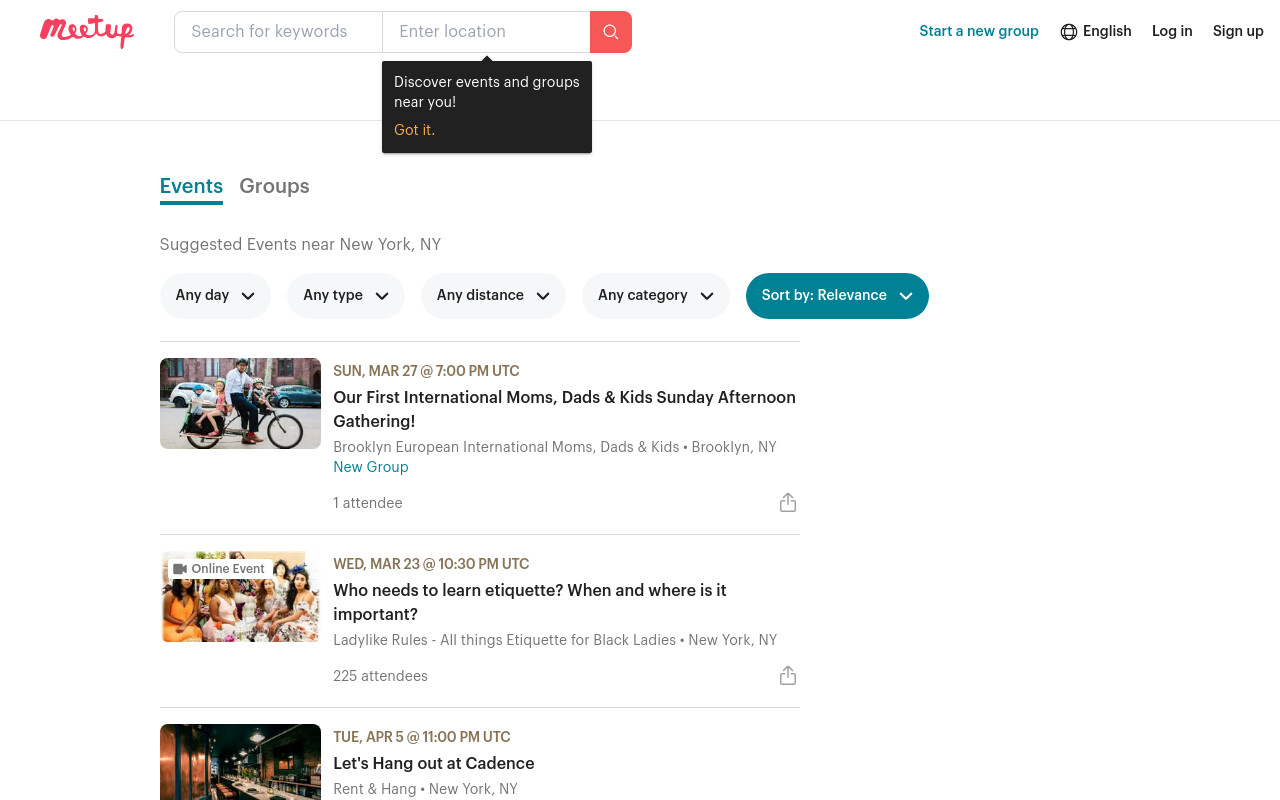The image size is (1280, 800).
Task: Open Our First International Moms, Dads & Kids event
Action: pos(564,409)
